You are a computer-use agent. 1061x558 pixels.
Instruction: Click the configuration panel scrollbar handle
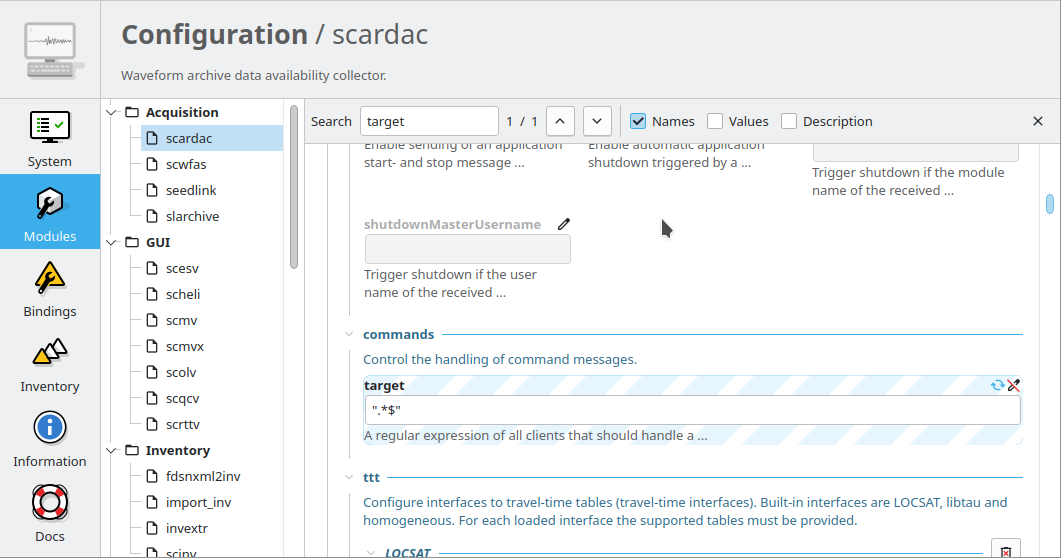tap(1050, 204)
